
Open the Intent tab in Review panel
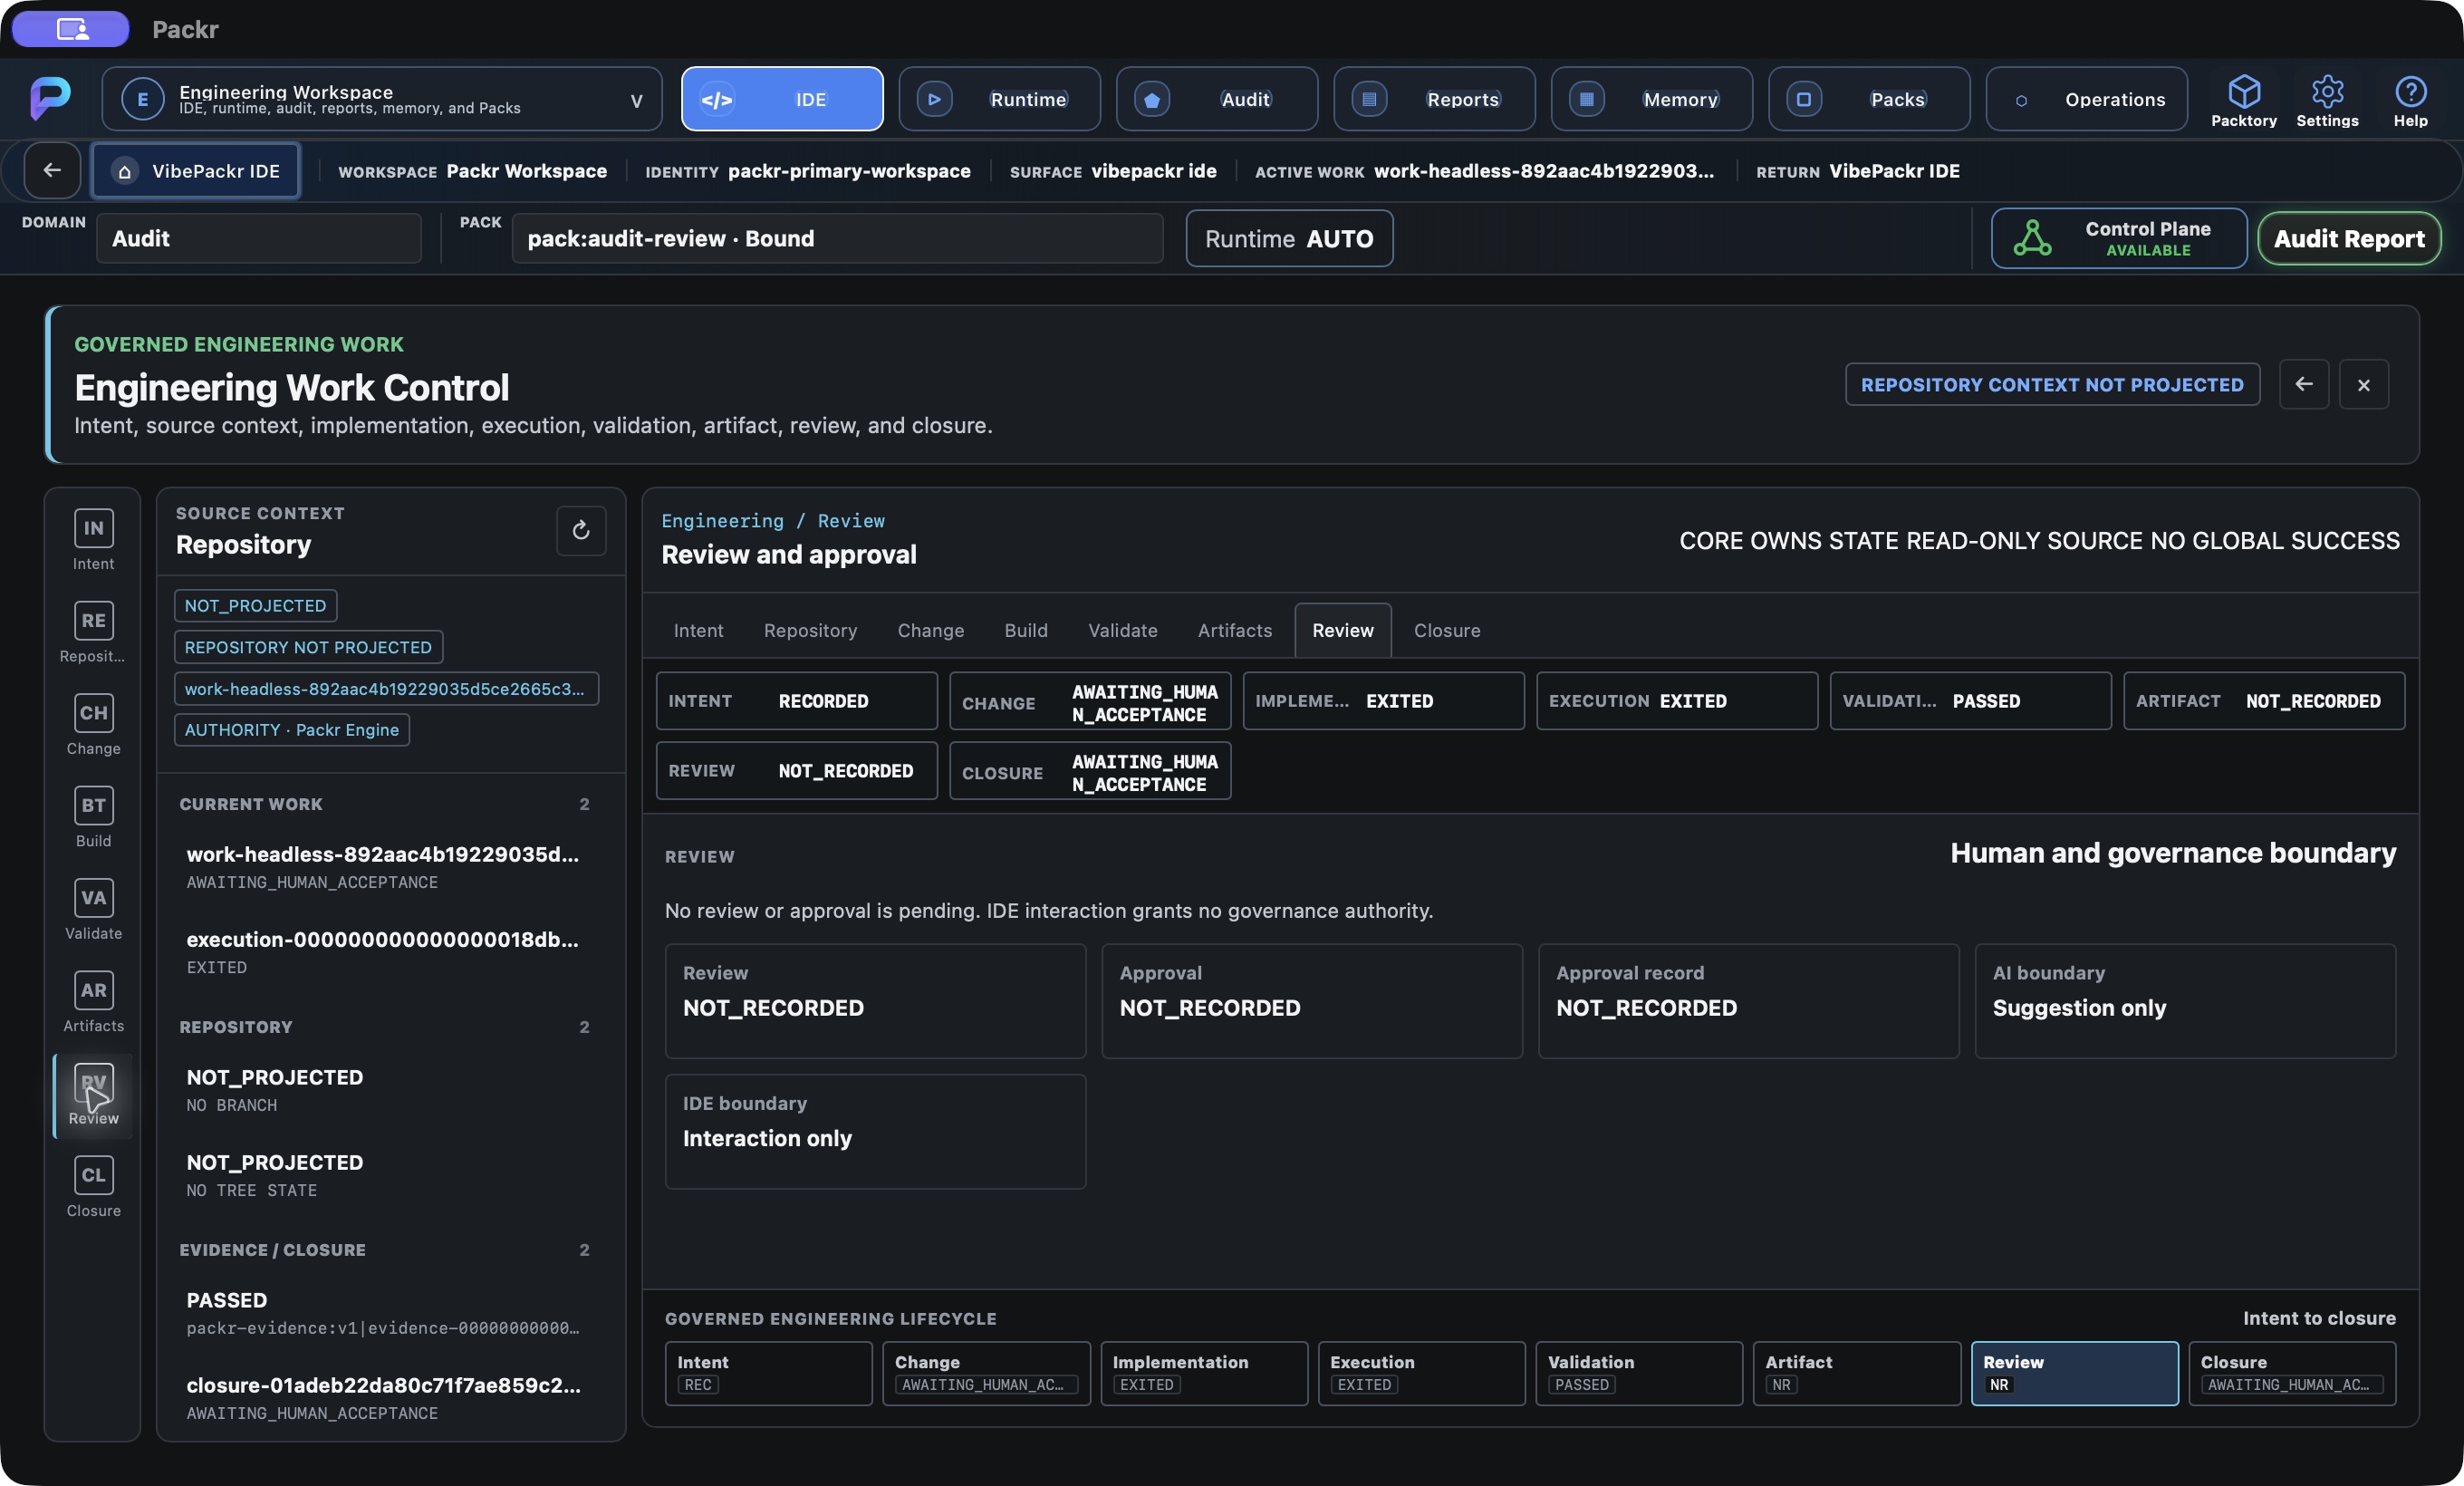tap(698, 630)
